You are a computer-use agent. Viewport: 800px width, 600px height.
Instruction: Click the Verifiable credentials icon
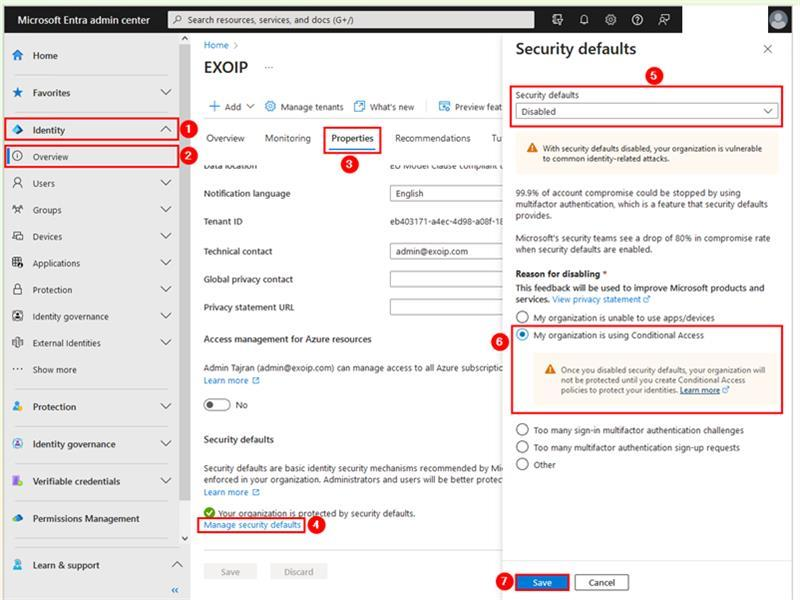point(18,481)
